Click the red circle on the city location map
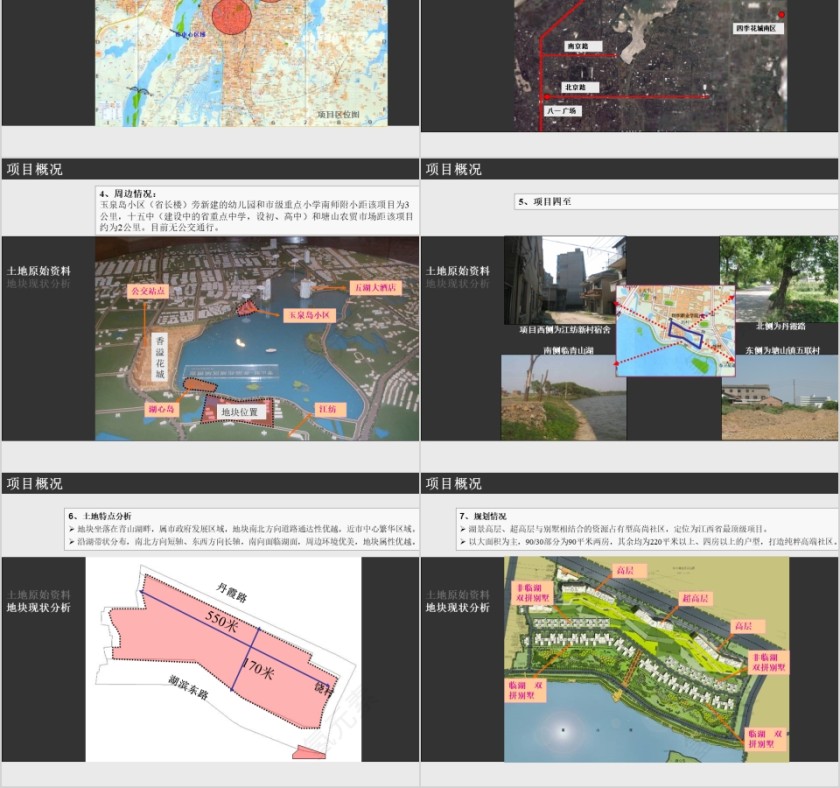 (232, 16)
